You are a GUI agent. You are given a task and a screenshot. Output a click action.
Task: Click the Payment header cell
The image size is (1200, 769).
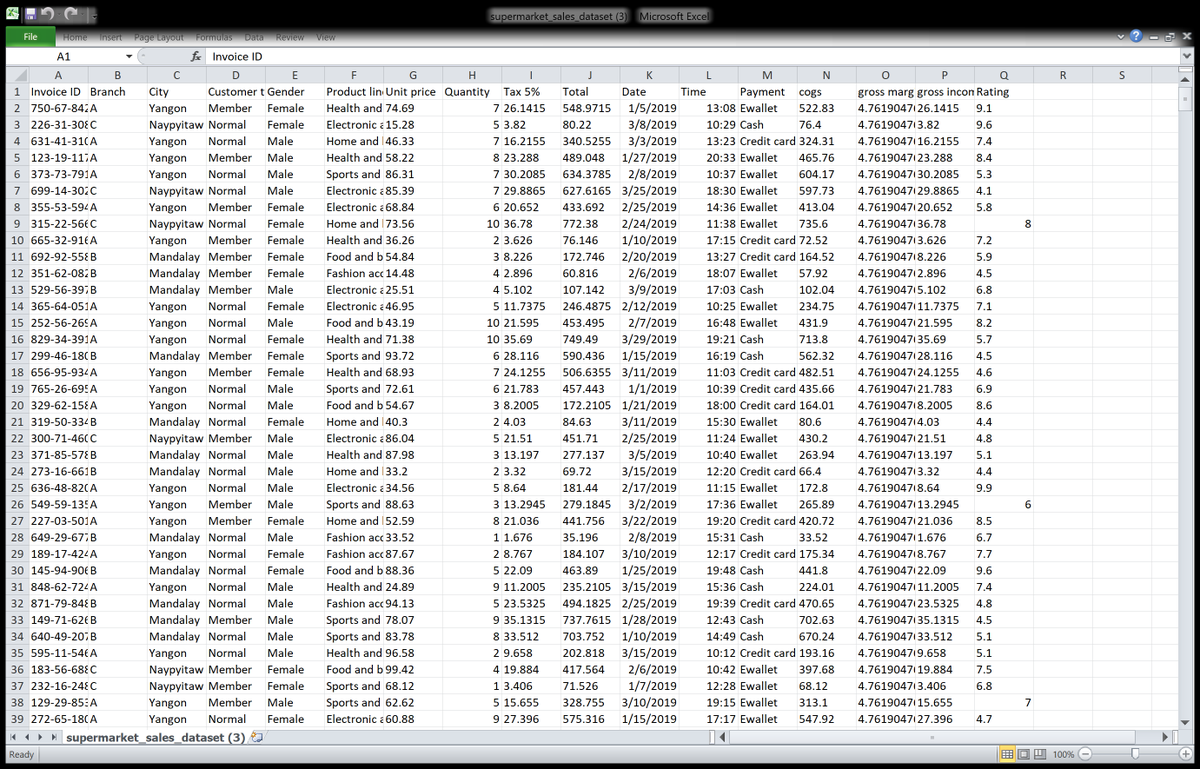tap(767, 92)
